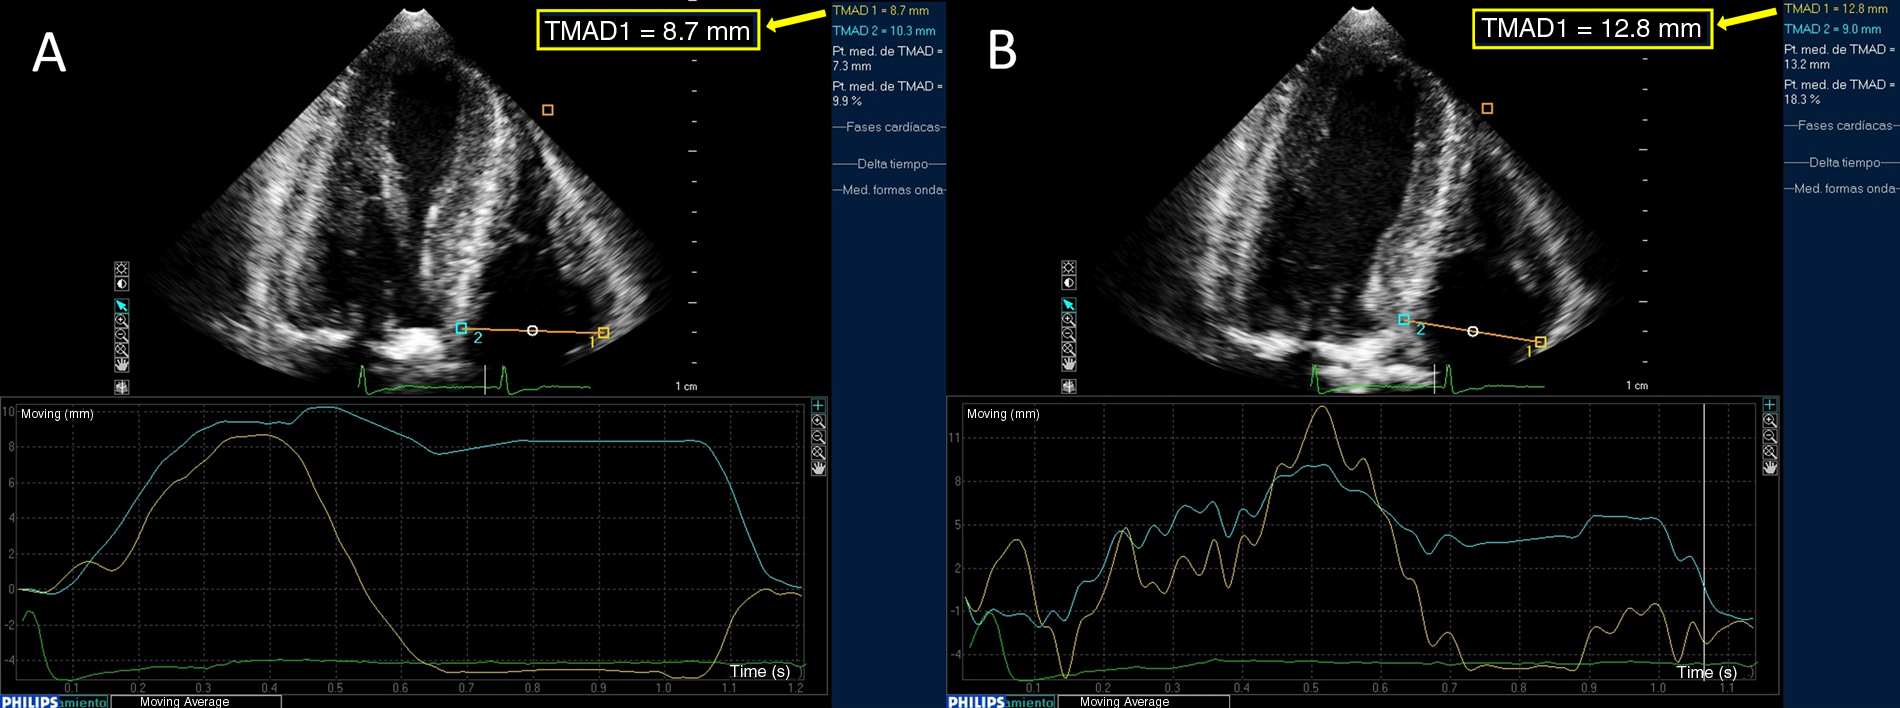1900x708 pixels.
Task: Click the white time cursor on panel B graph
Action: coord(1704,540)
